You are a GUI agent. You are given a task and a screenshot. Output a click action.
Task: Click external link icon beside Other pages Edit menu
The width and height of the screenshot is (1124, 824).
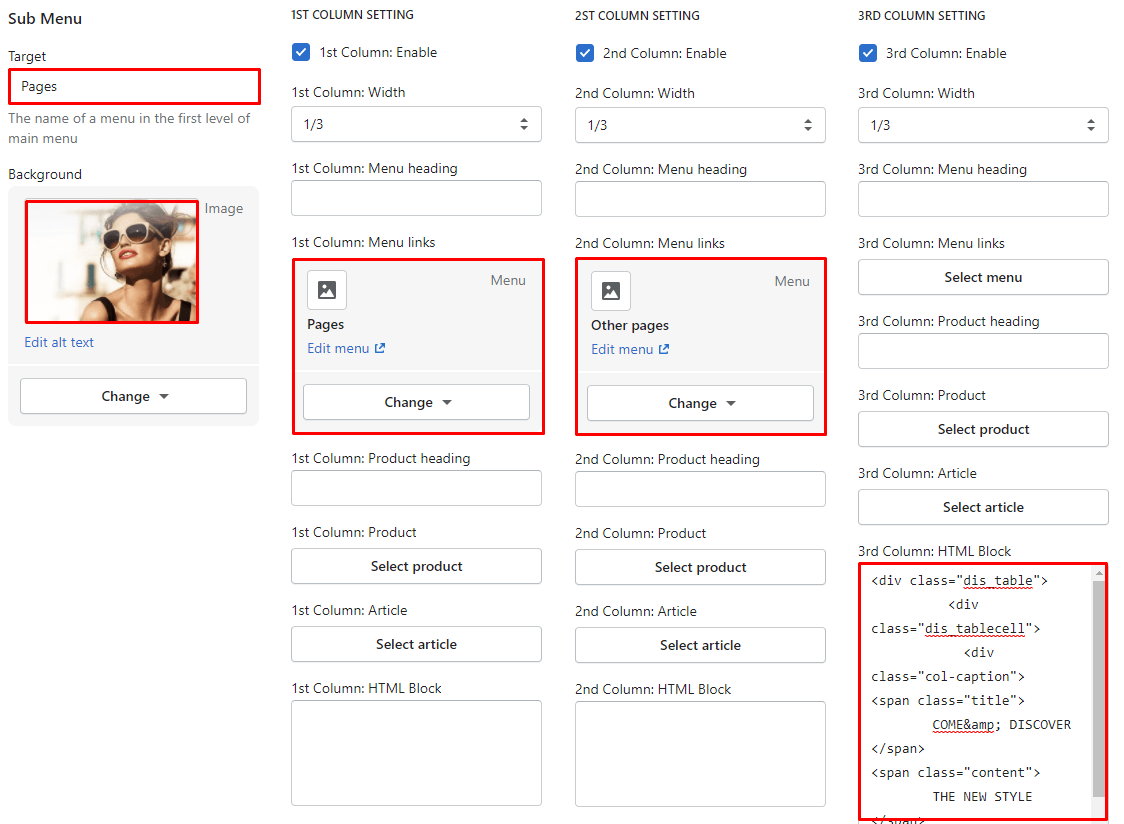click(664, 349)
